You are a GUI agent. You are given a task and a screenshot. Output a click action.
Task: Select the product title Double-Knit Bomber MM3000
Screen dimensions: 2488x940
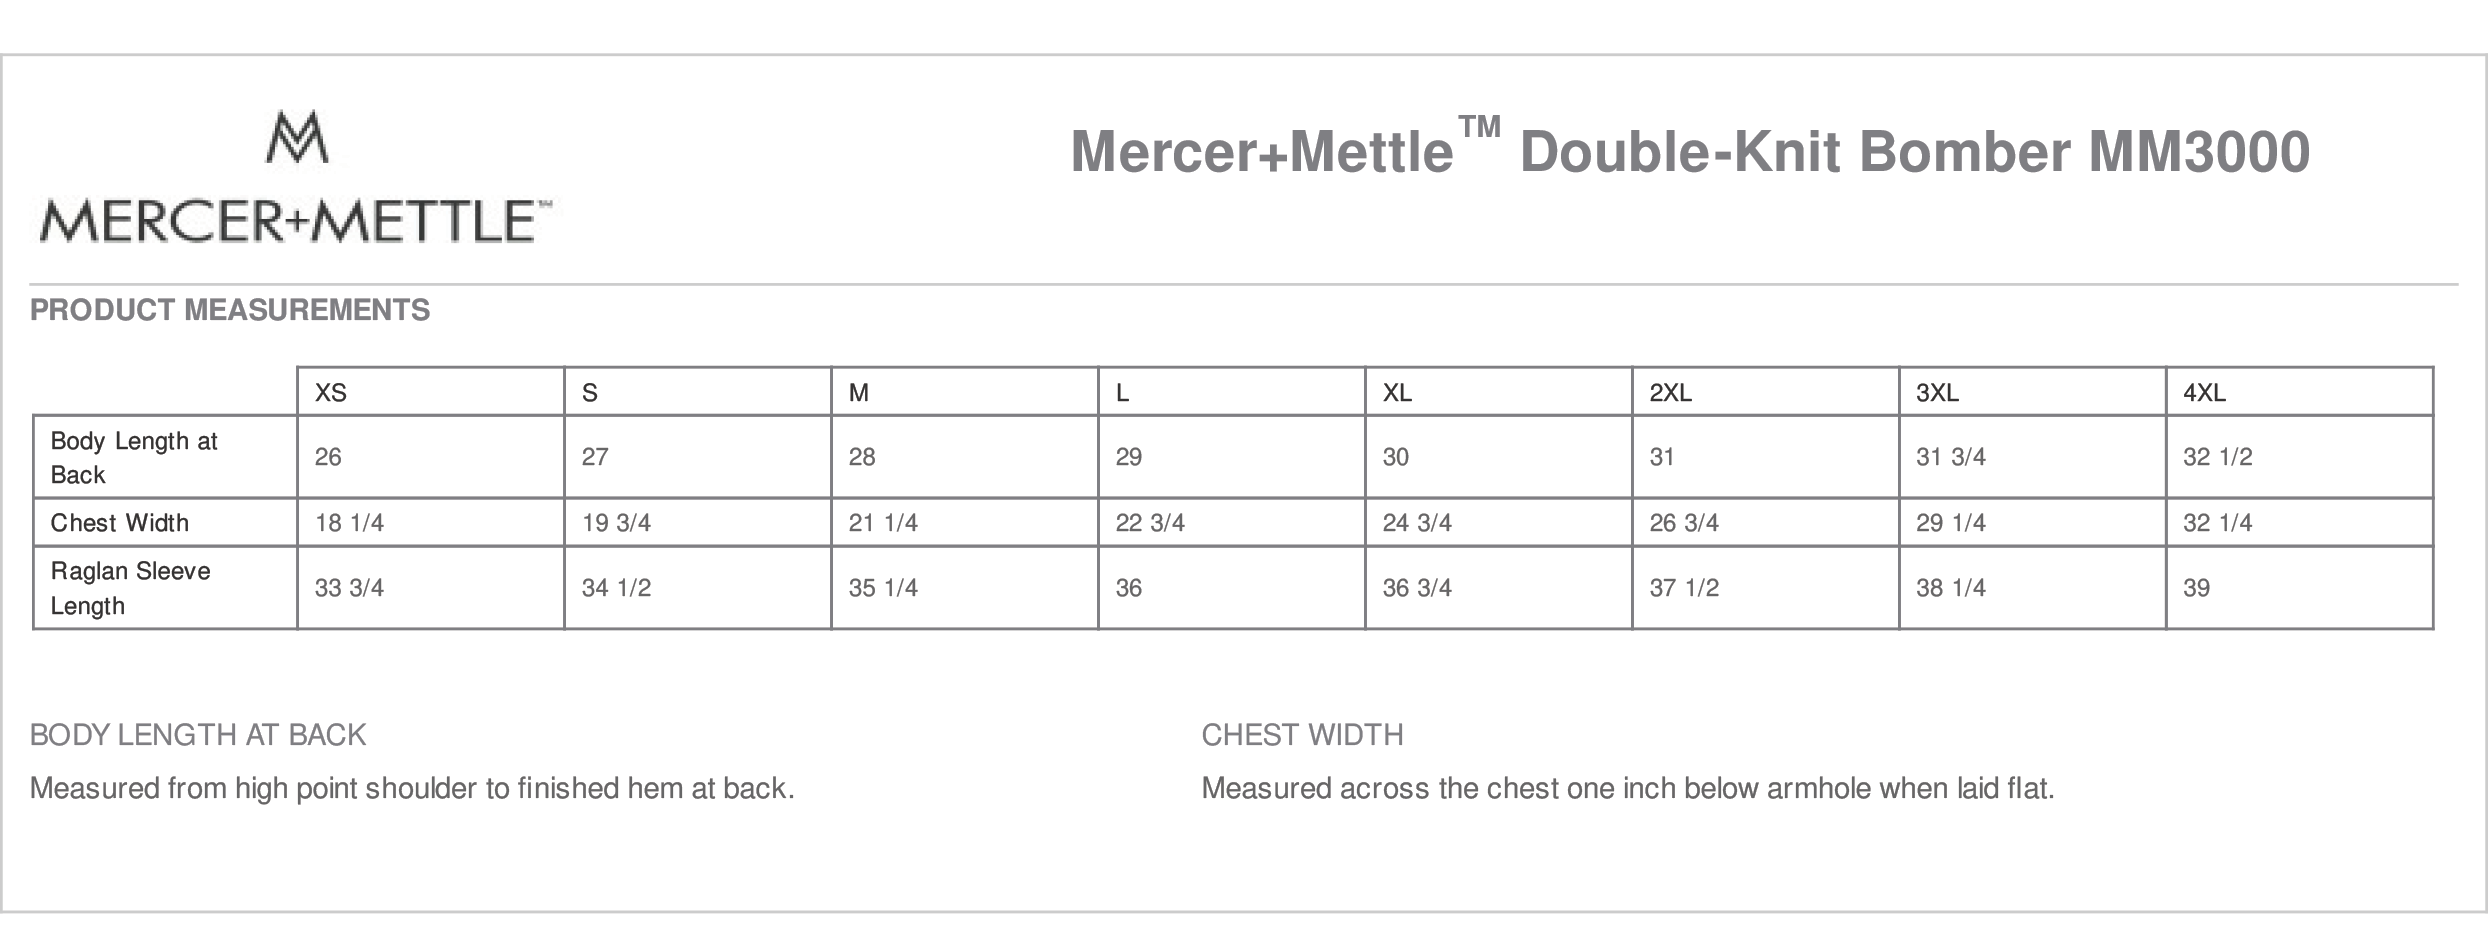click(x=1690, y=151)
